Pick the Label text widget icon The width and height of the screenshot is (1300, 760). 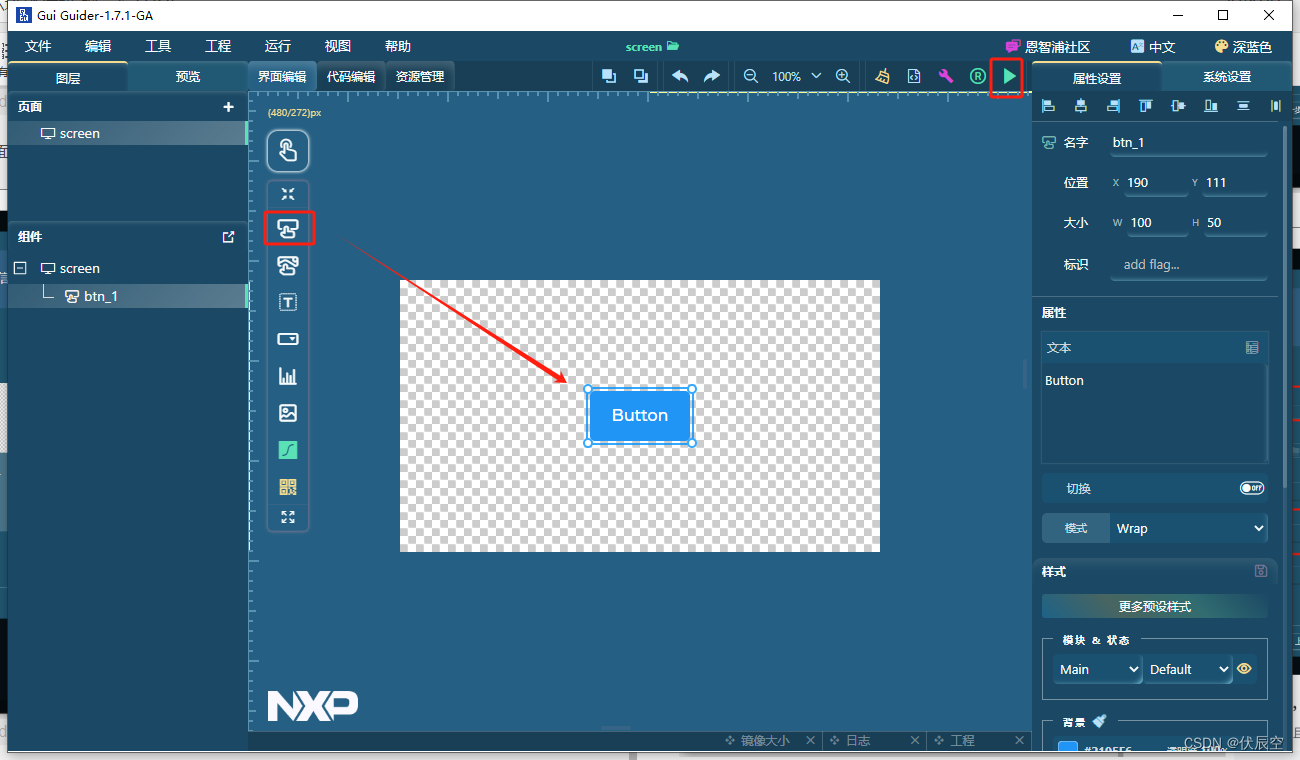288,302
